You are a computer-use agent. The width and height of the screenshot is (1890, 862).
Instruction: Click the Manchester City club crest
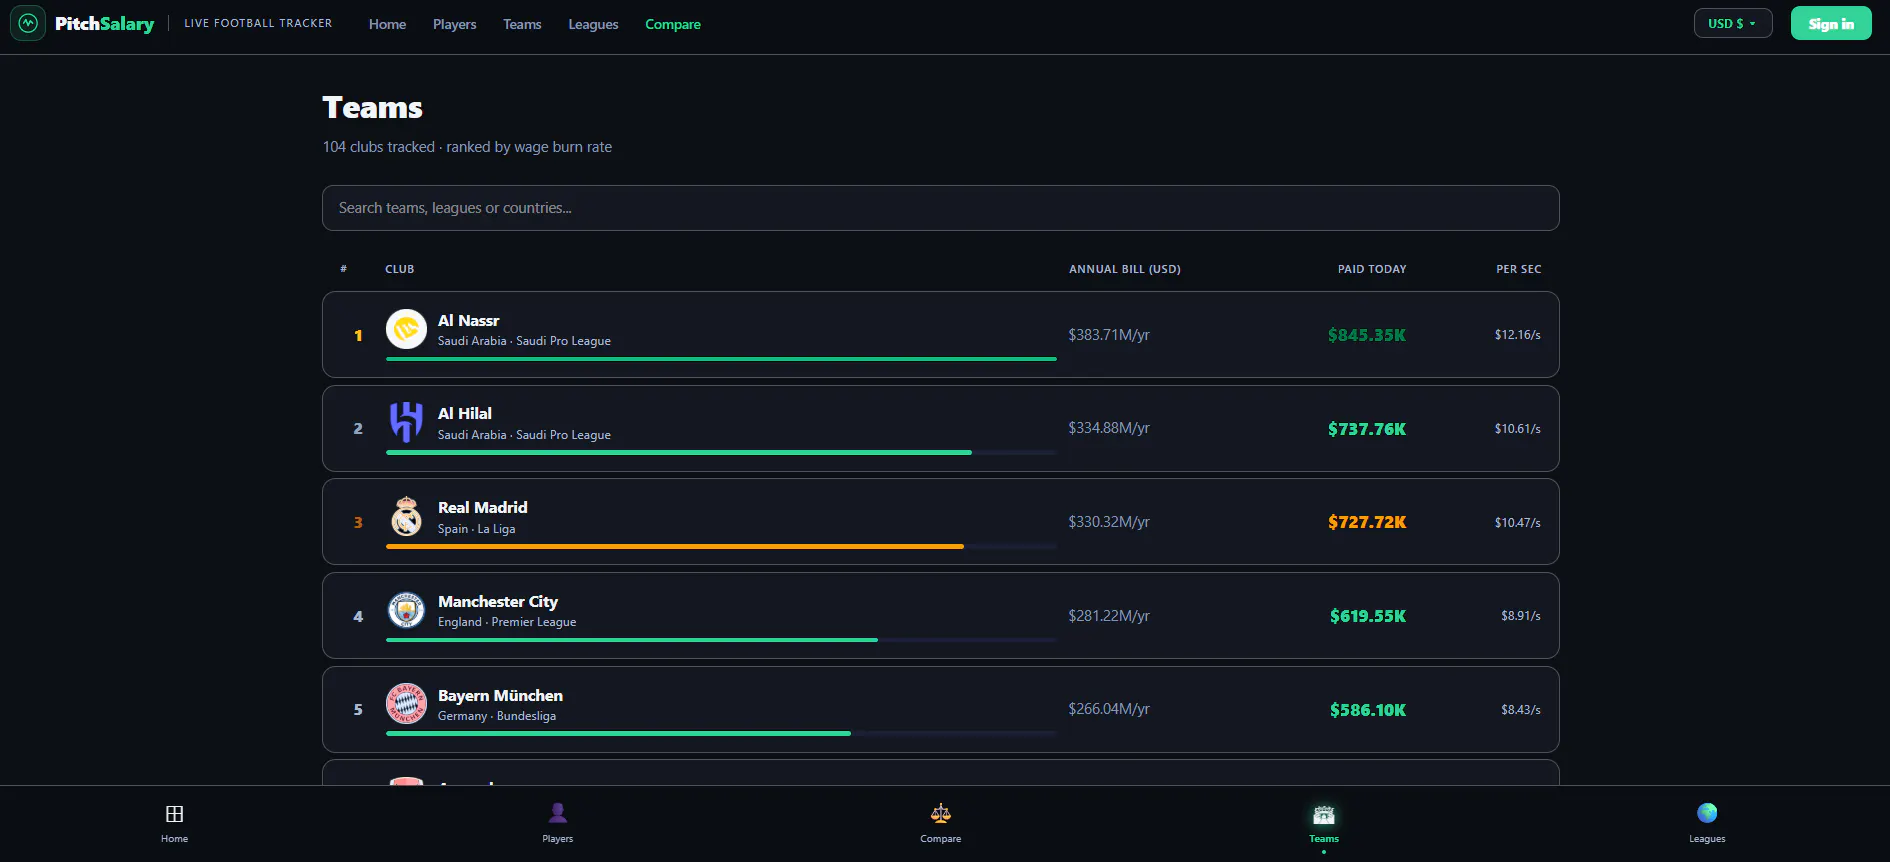click(x=406, y=610)
